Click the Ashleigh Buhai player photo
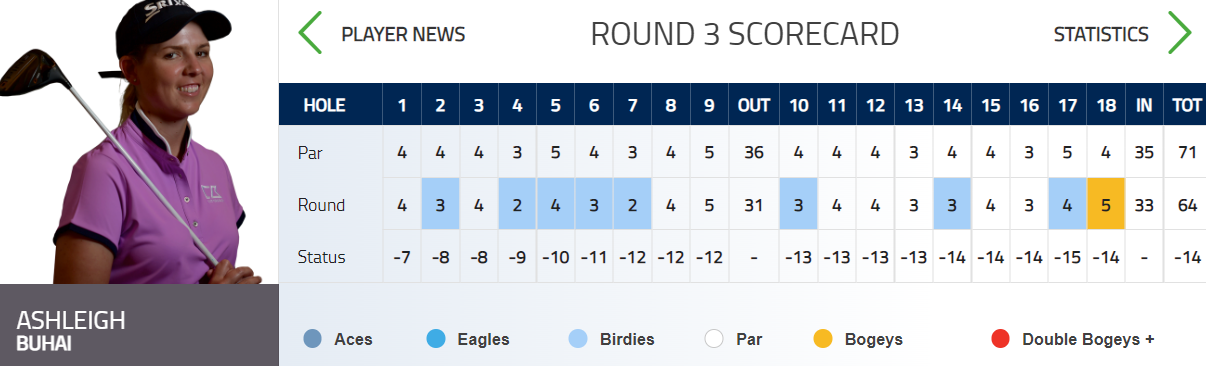This screenshot has height=366, width=1206. (x=139, y=142)
